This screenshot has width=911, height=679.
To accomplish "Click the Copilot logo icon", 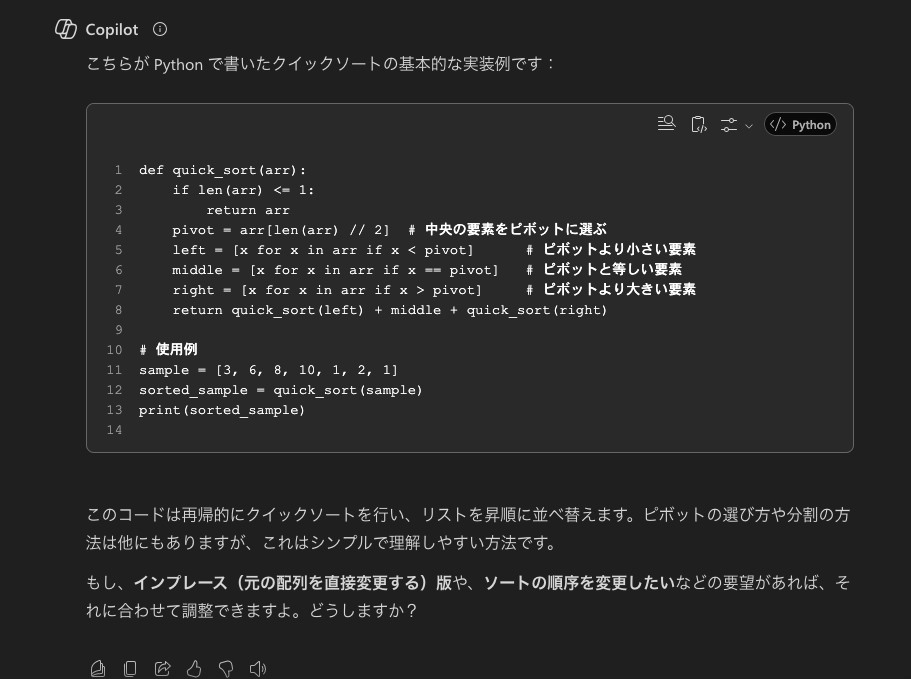I will [x=66, y=29].
